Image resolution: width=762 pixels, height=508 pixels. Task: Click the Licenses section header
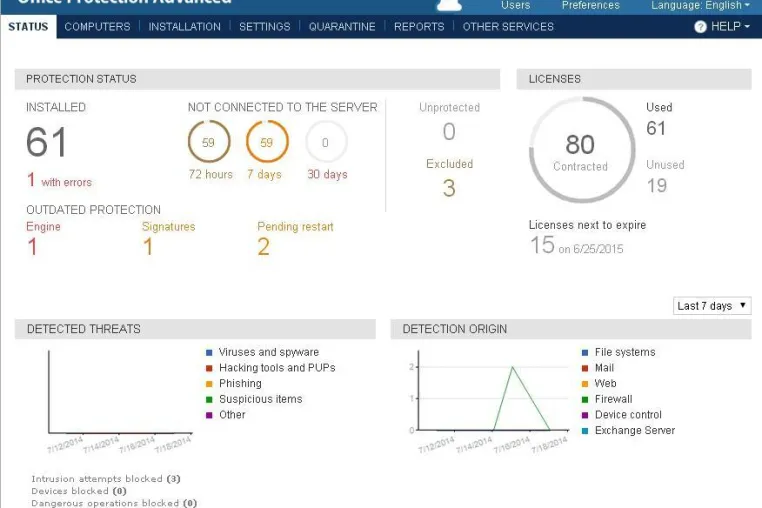(x=634, y=79)
